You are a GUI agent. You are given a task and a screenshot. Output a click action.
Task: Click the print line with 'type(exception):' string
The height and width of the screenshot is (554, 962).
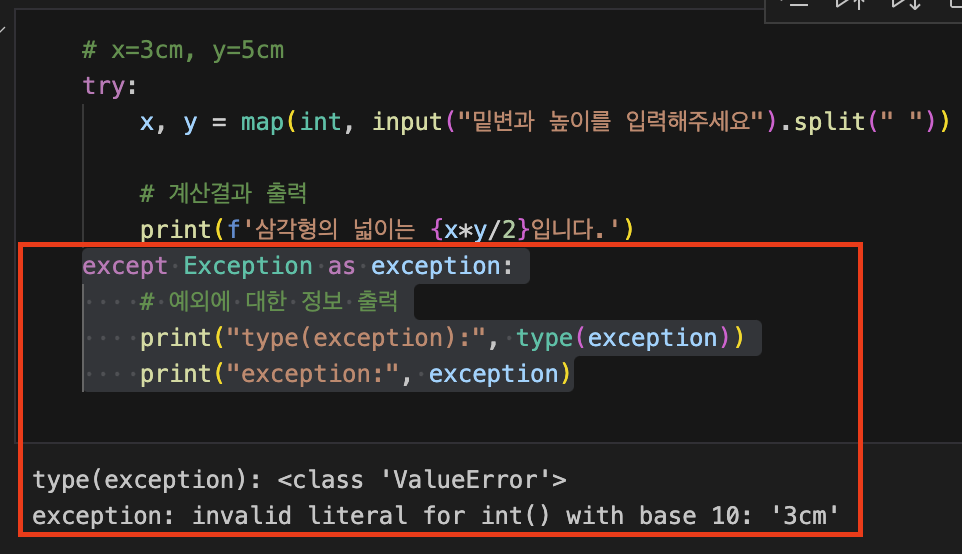tap(442, 338)
